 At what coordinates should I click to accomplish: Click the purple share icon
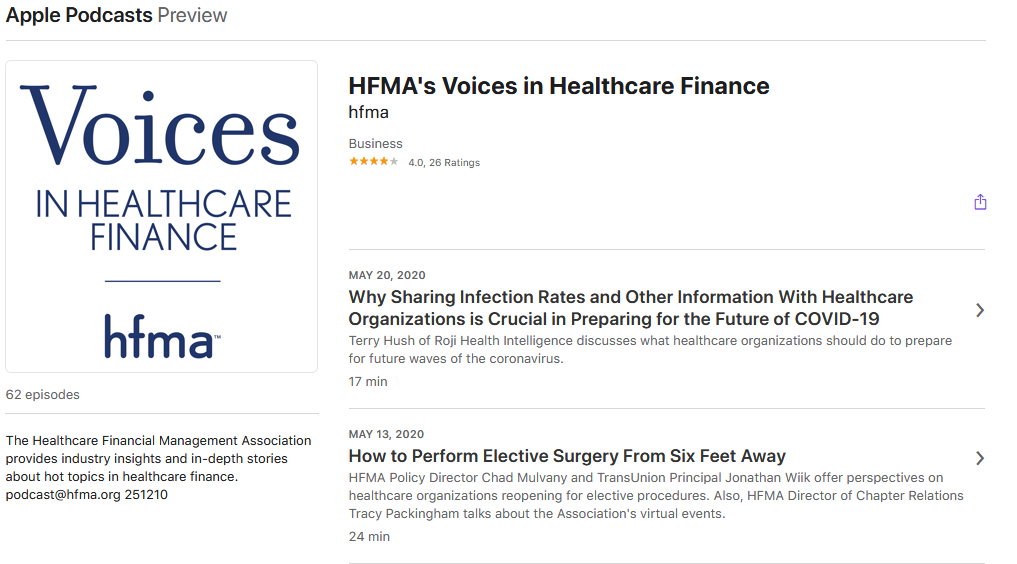980,202
